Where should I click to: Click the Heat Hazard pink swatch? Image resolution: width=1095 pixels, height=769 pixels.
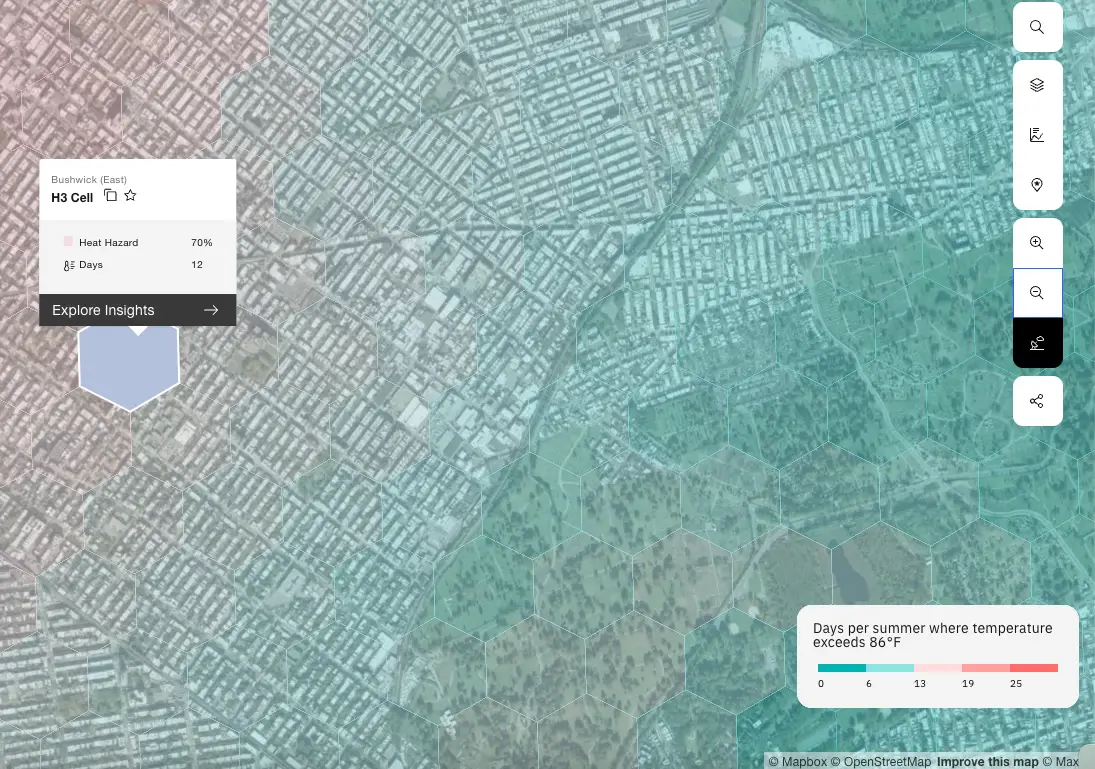click(68, 242)
